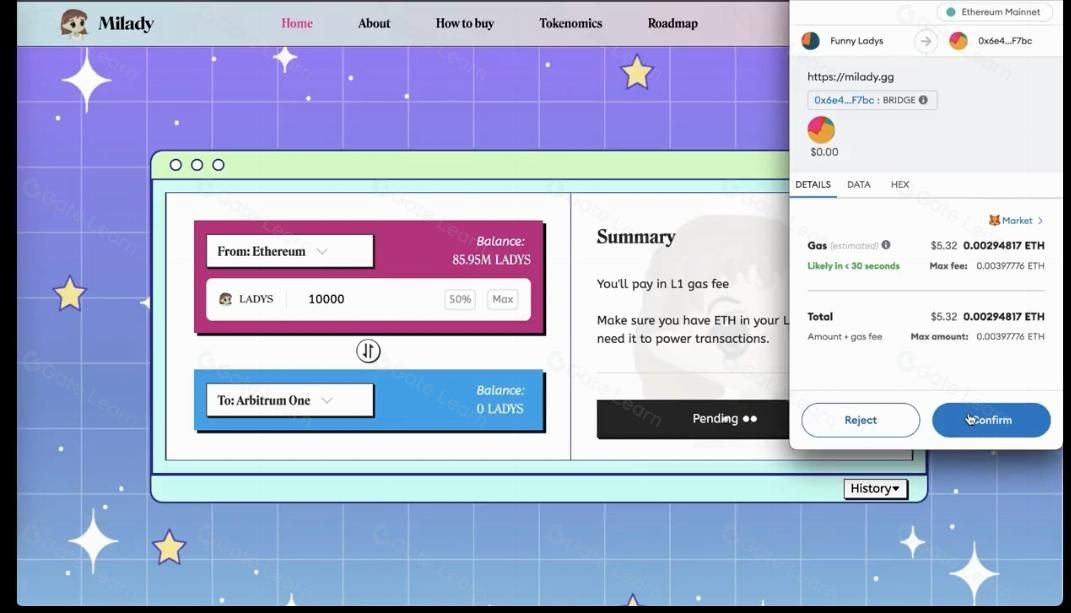Click the first circle in bridge window titlebar
The height and width of the screenshot is (613, 1071).
(x=176, y=165)
